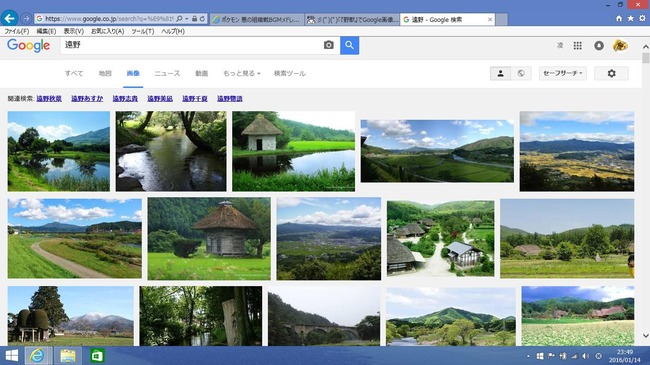Image resolution: width=650 pixels, height=365 pixels.
Task: Expand the もっと見る dropdown
Action: coord(242,73)
